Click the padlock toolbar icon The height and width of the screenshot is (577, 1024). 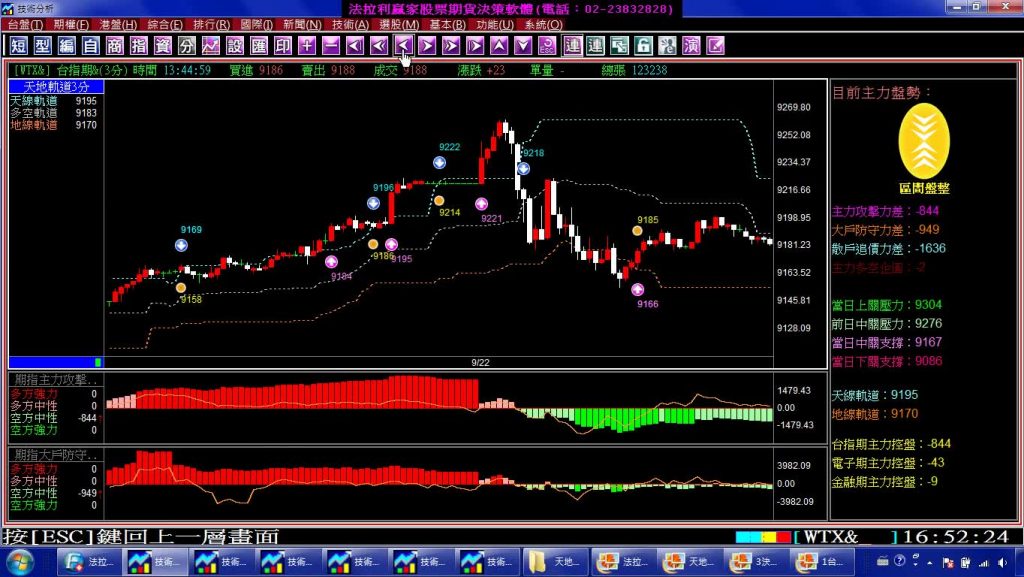click(x=643, y=46)
